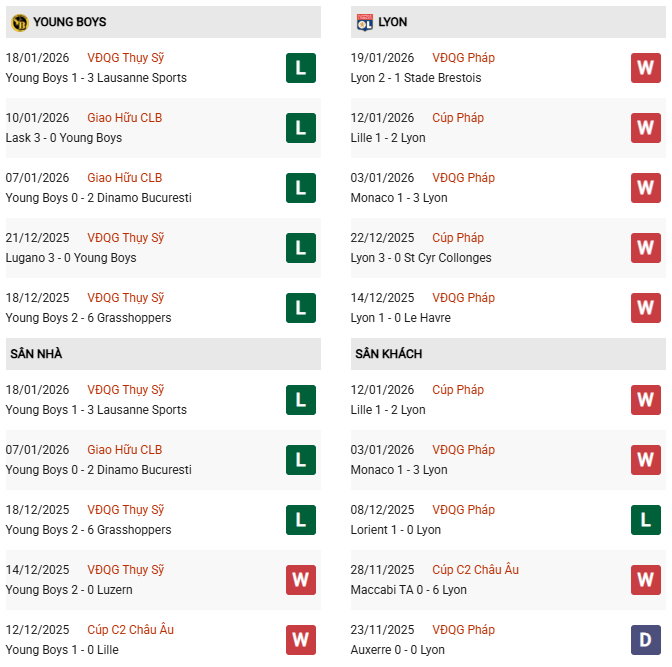Image resolution: width=672 pixels, height=667 pixels.
Task: Click loss badge for Young Boys vs Lausanne Sports
Action: [x=300, y=68]
